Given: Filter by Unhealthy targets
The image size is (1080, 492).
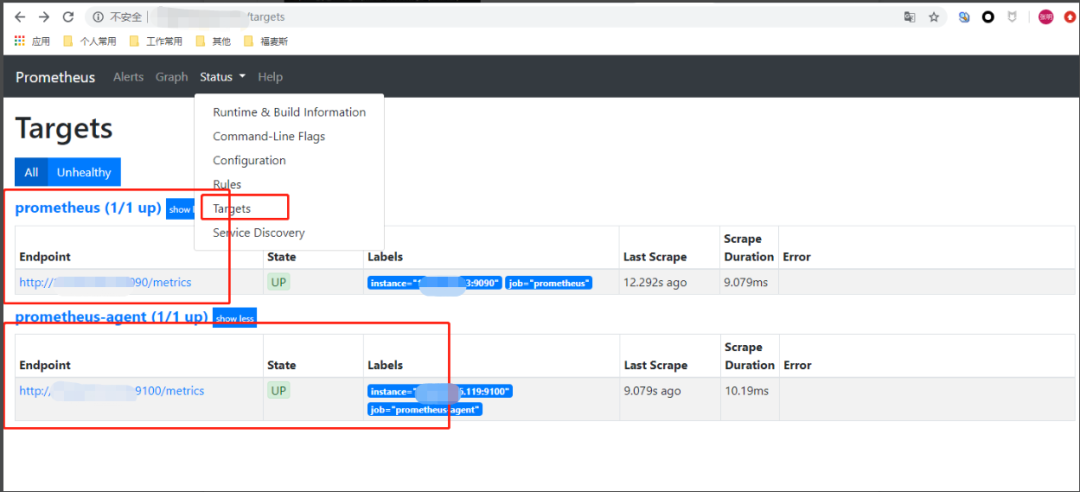Looking at the screenshot, I should (x=84, y=172).
